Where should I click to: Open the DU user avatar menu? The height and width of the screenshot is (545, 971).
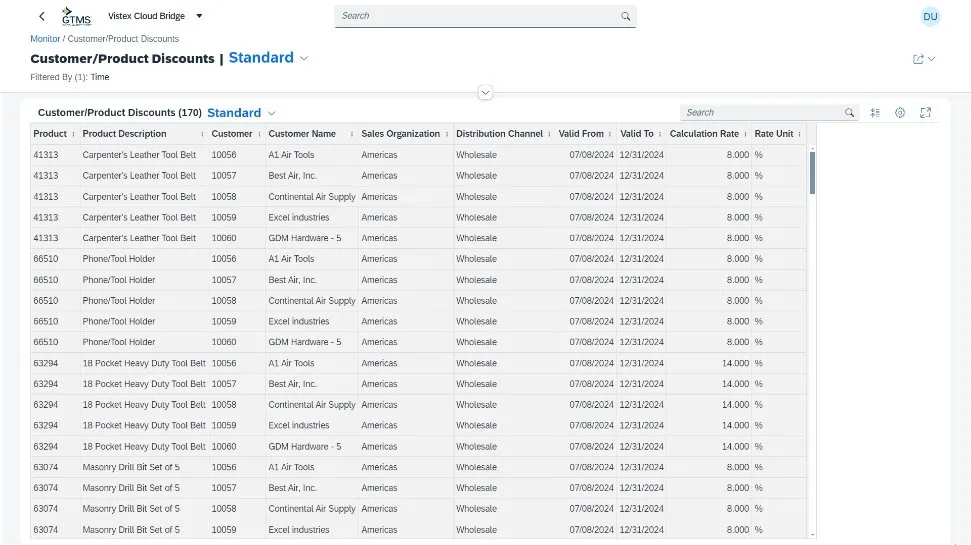point(930,16)
